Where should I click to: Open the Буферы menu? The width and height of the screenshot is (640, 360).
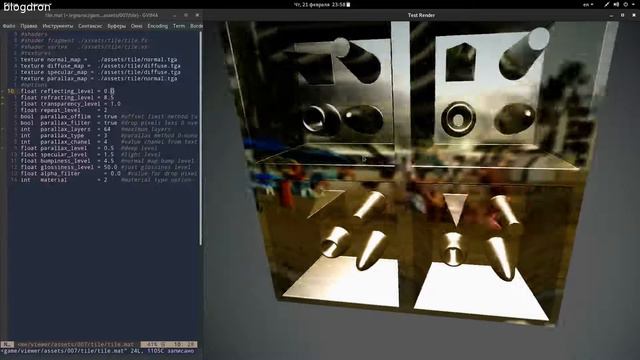tap(117, 26)
